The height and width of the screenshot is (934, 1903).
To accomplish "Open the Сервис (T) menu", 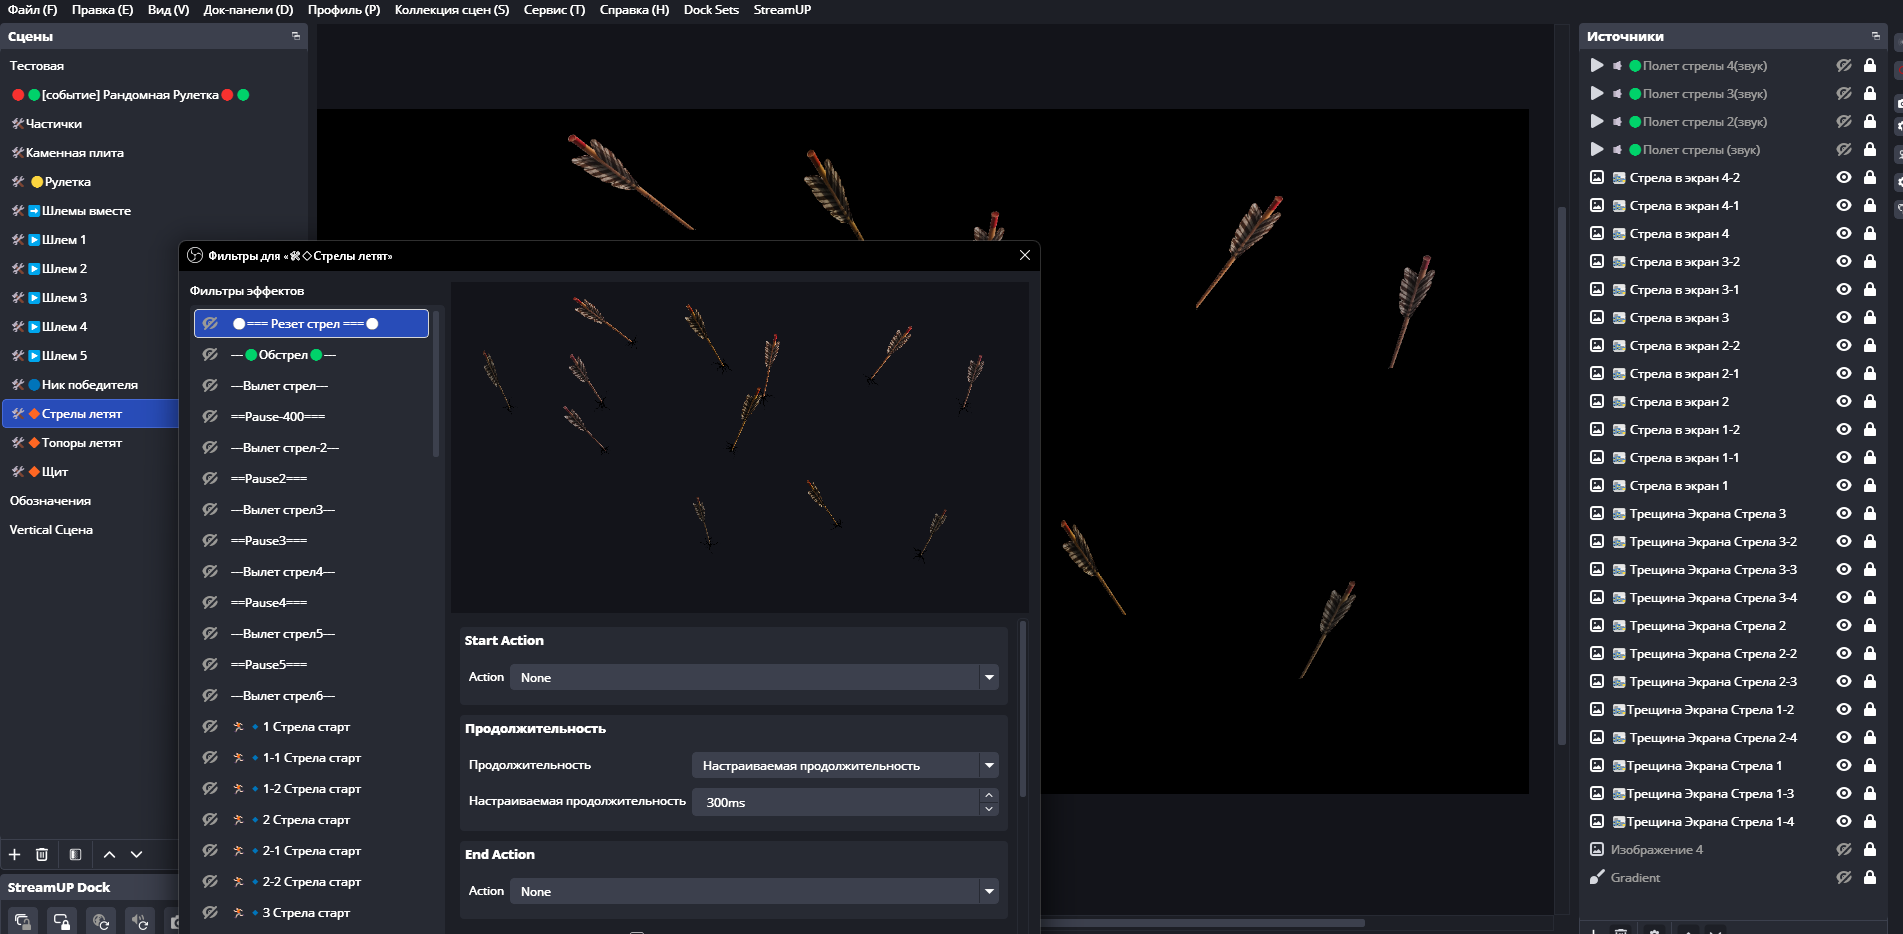I will [554, 10].
